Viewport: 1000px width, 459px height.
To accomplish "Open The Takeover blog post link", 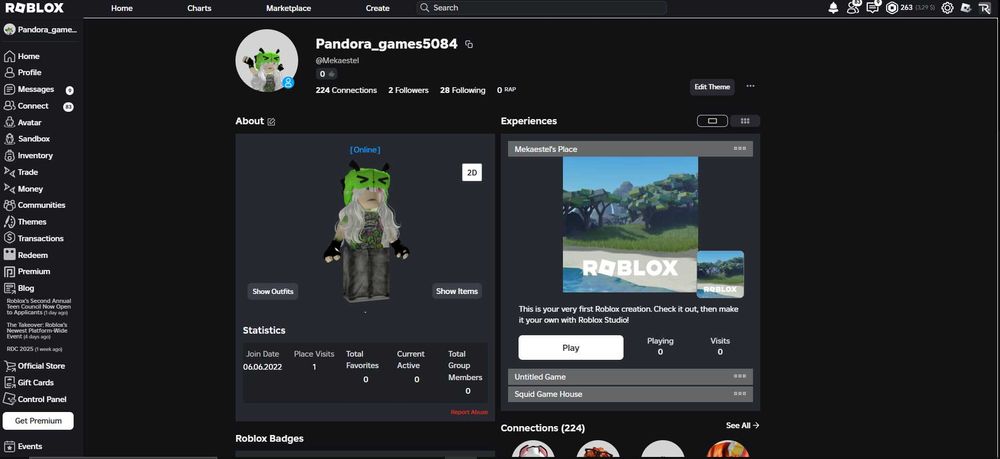I will [37, 330].
